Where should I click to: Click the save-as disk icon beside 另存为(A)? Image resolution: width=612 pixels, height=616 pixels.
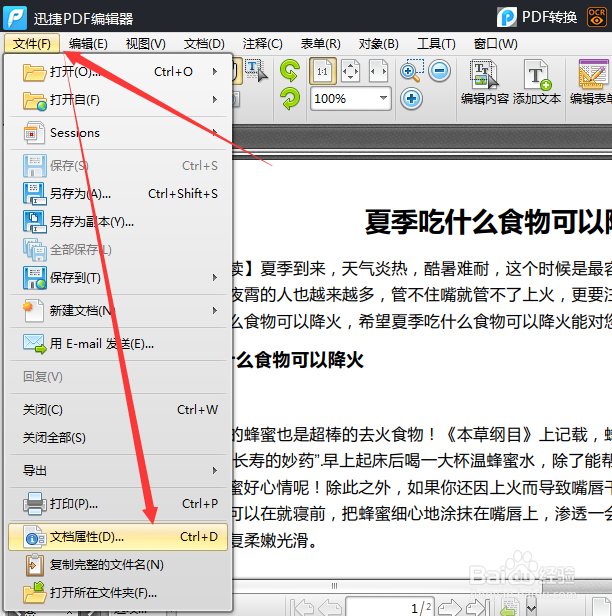(x=35, y=194)
